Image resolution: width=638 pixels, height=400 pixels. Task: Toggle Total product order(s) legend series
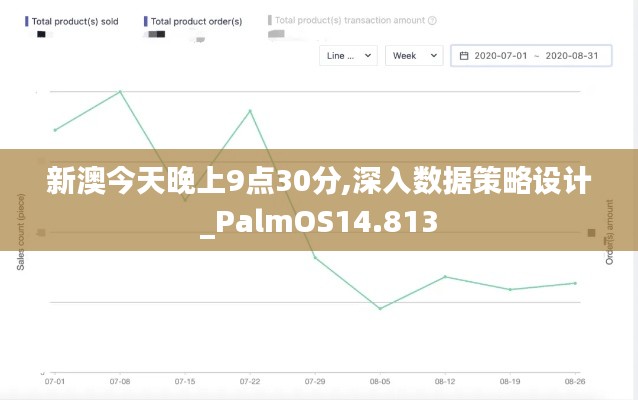tap(193, 21)
